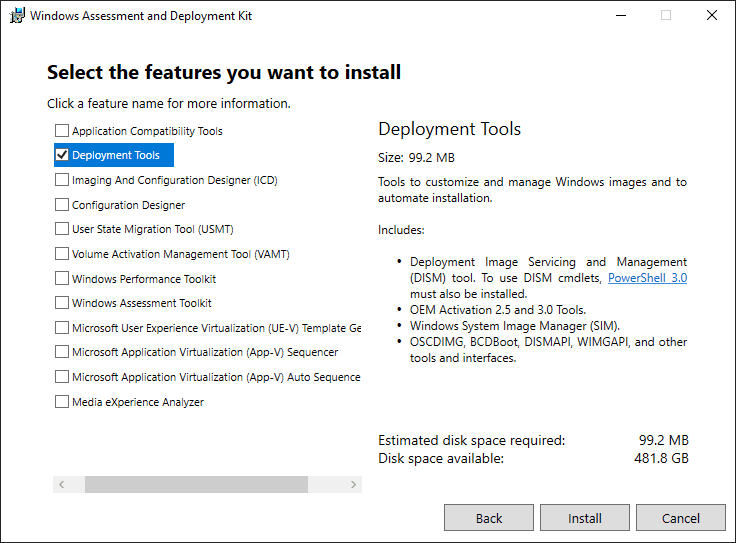
Task: Click the Windows ADK title bar icon
Action: click(x=16, y=16)
